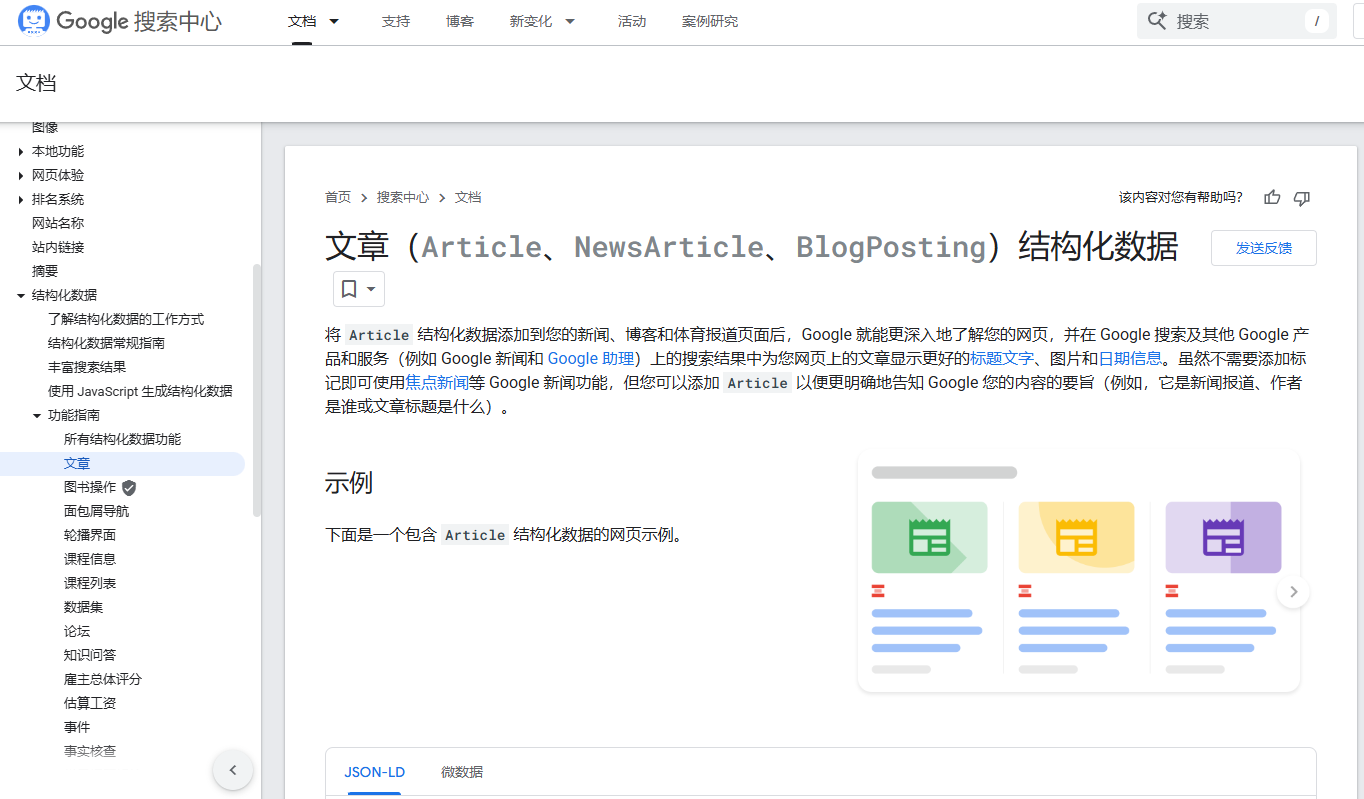This screenshot has height=799, width=1364.
Task: Expand the 本地功能 tree section
Action: 21,152
